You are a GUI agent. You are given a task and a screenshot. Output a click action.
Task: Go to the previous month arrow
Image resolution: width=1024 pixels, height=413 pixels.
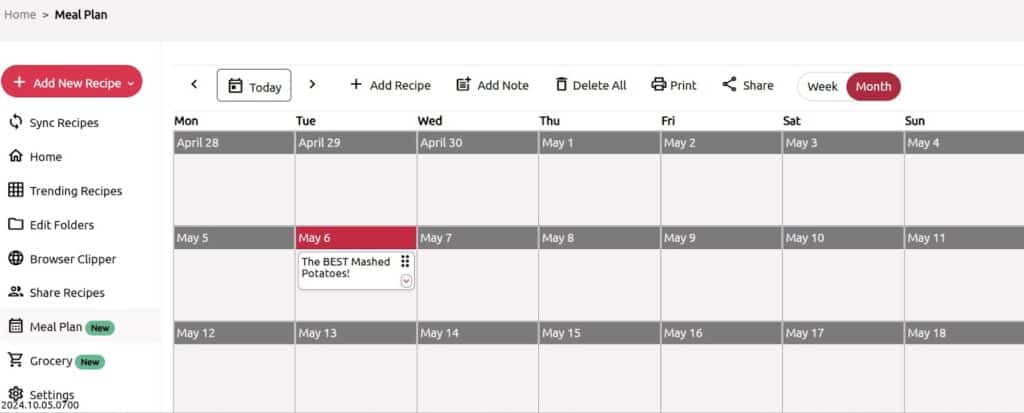pos(194,85)
